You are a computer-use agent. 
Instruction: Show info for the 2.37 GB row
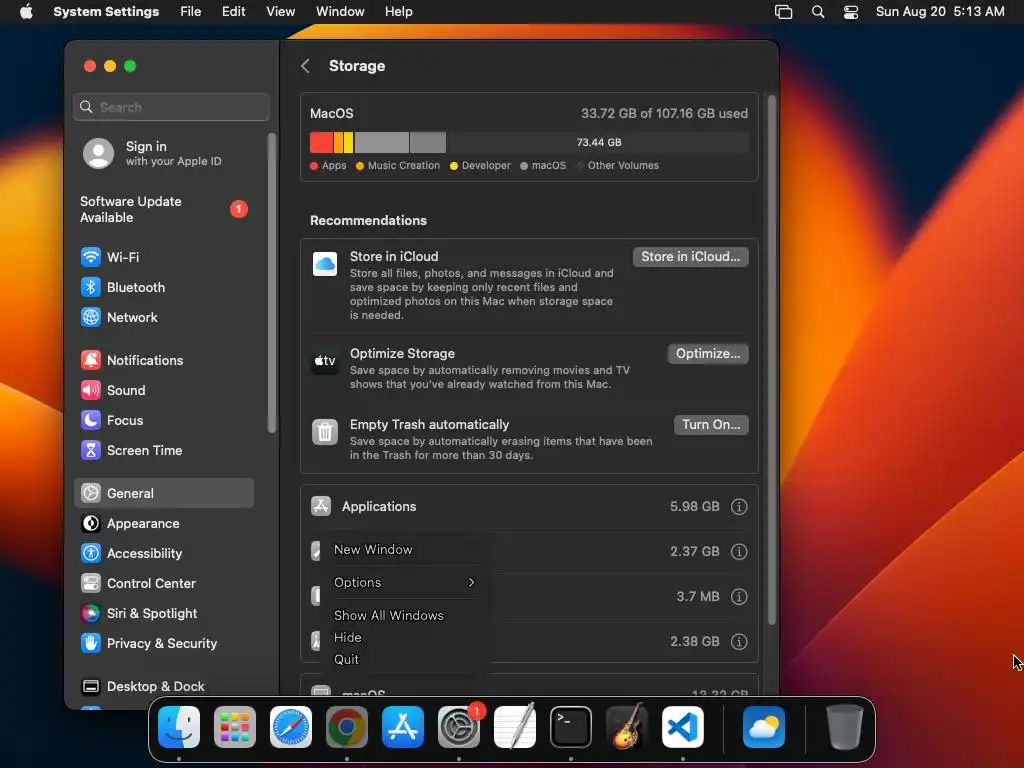click(739, 552)
